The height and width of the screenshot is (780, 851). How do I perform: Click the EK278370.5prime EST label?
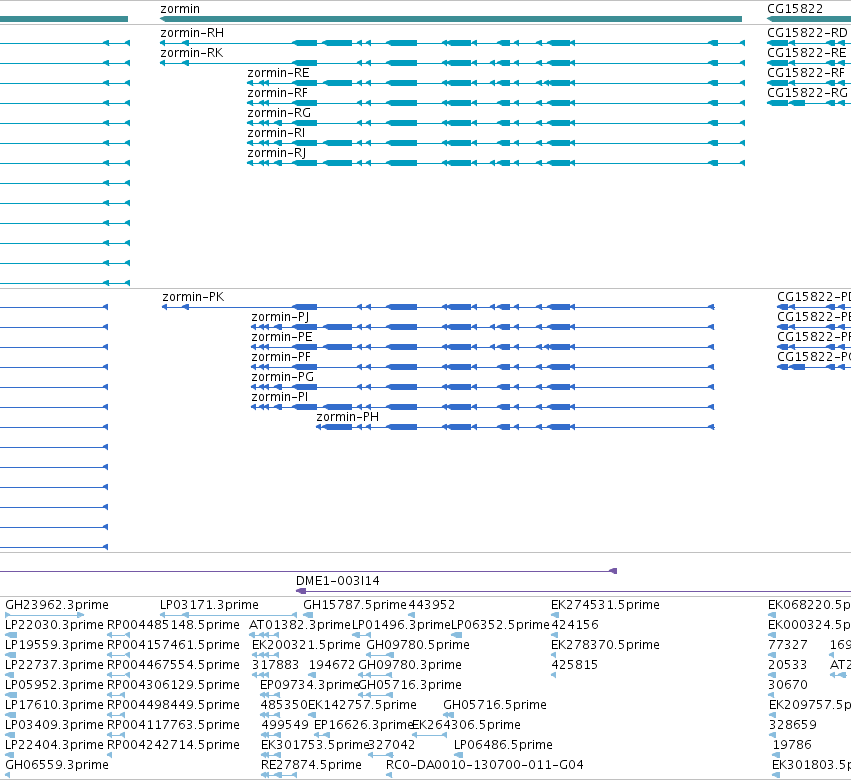pos(605,645)
